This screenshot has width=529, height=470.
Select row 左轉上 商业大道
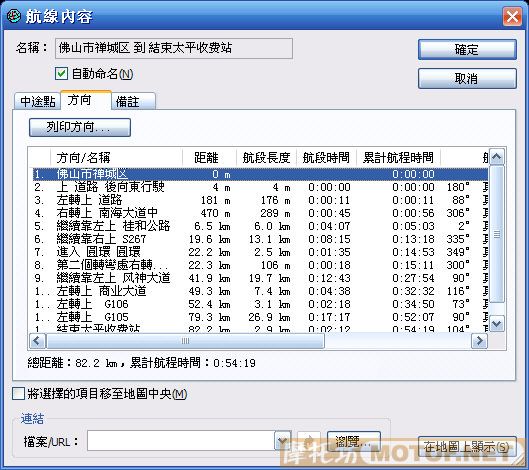260,291
